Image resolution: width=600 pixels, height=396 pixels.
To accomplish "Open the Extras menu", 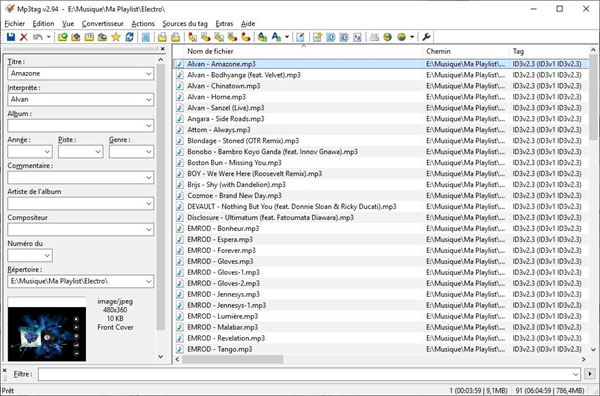I will [224, 24].
